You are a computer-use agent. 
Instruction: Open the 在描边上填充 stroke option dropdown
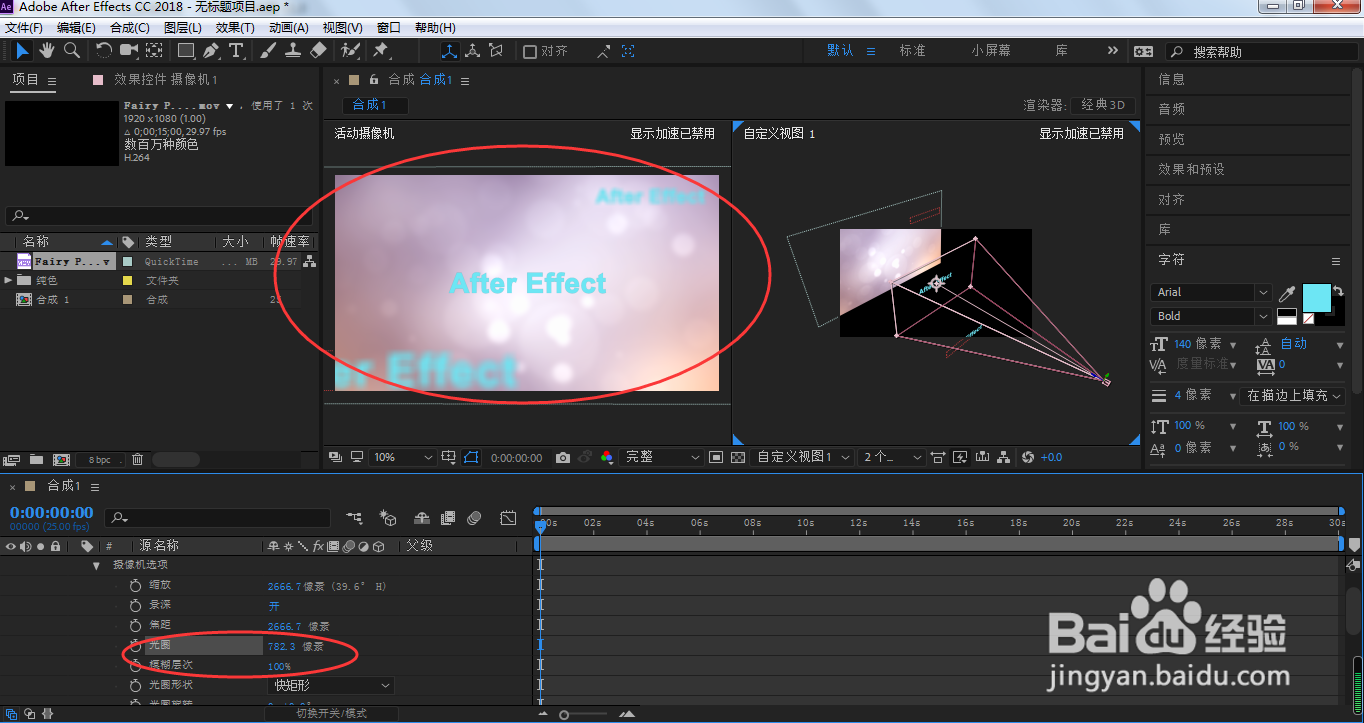(1293, 396)
